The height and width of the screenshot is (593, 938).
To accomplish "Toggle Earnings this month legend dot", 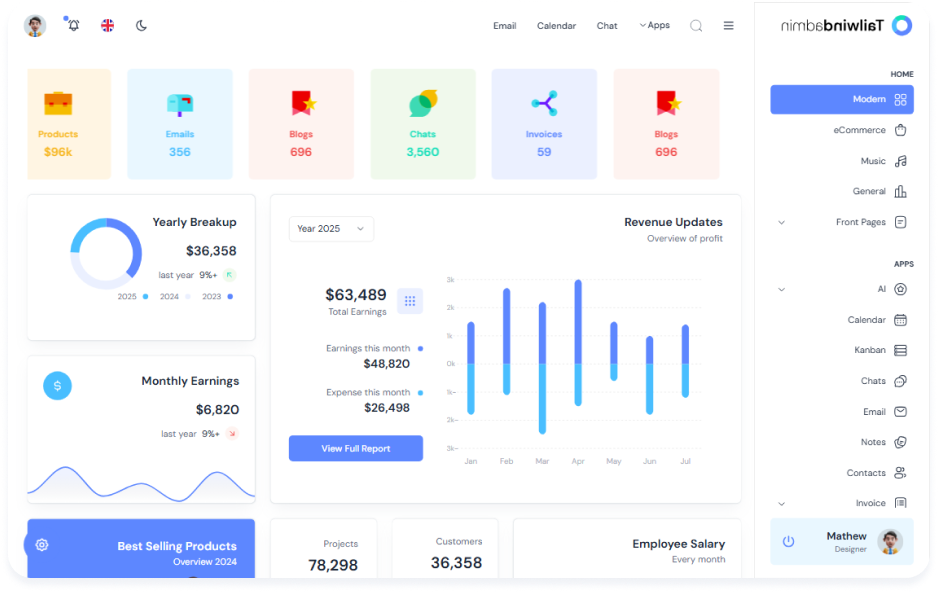I will pyautogui.click(x=420, y=349).
